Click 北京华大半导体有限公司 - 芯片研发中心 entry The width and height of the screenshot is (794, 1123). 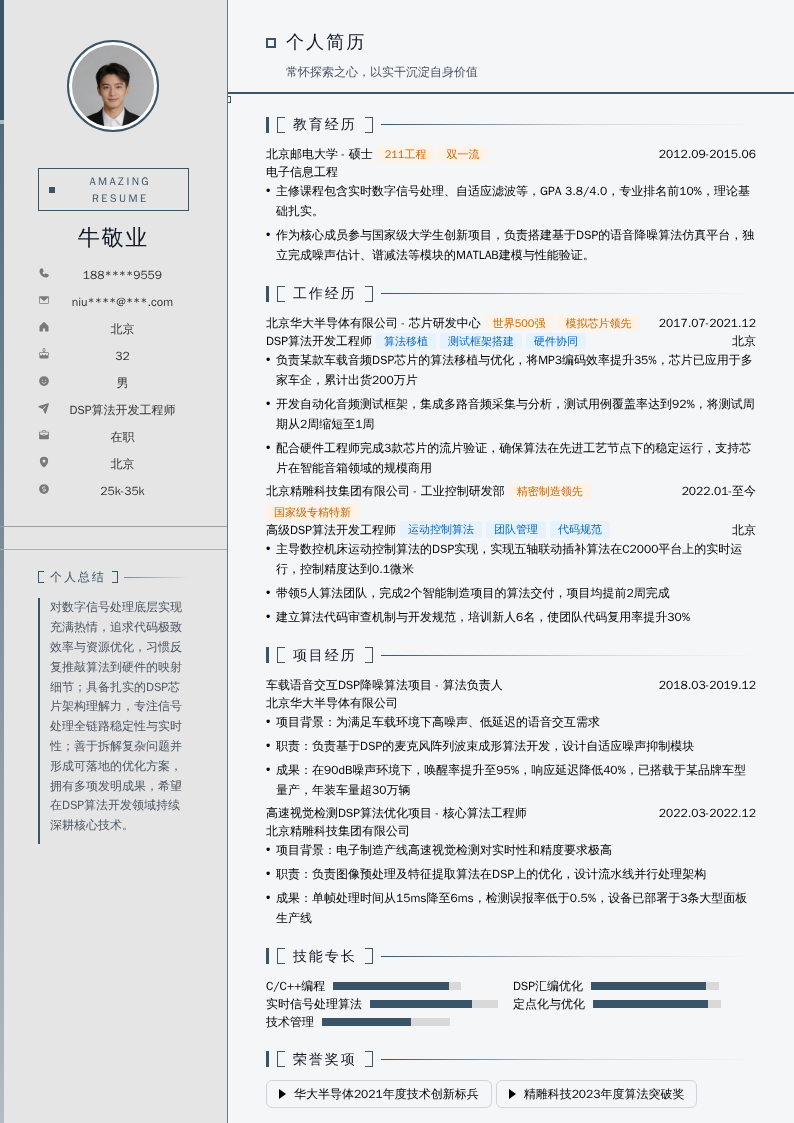(373, 323)
